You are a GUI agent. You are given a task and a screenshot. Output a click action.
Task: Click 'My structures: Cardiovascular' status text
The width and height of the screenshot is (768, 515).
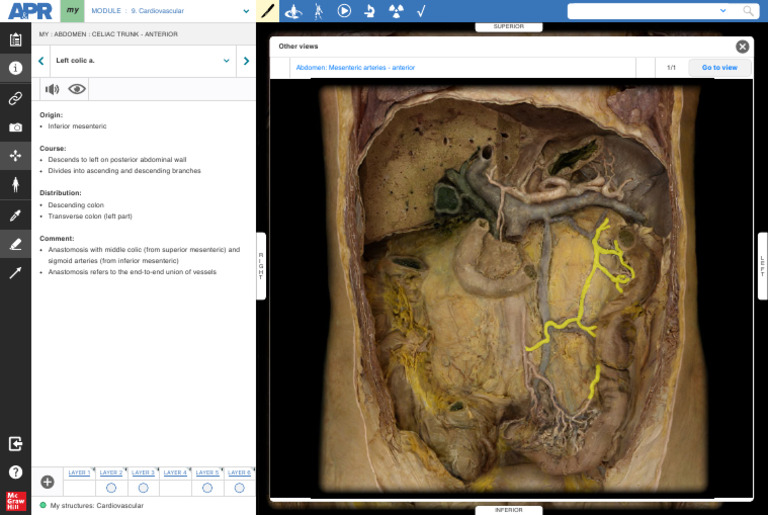pos(96,505)
